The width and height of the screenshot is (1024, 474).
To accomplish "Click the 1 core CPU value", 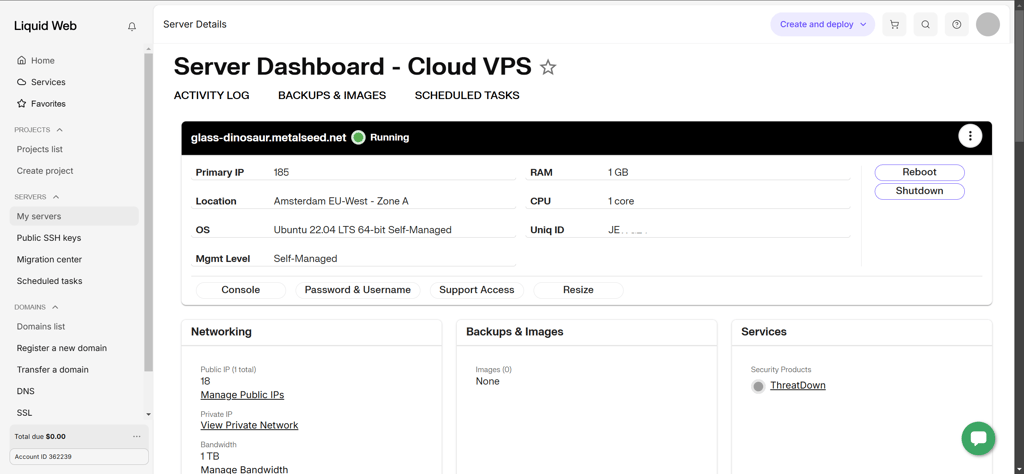I will (x=621, y=201).
